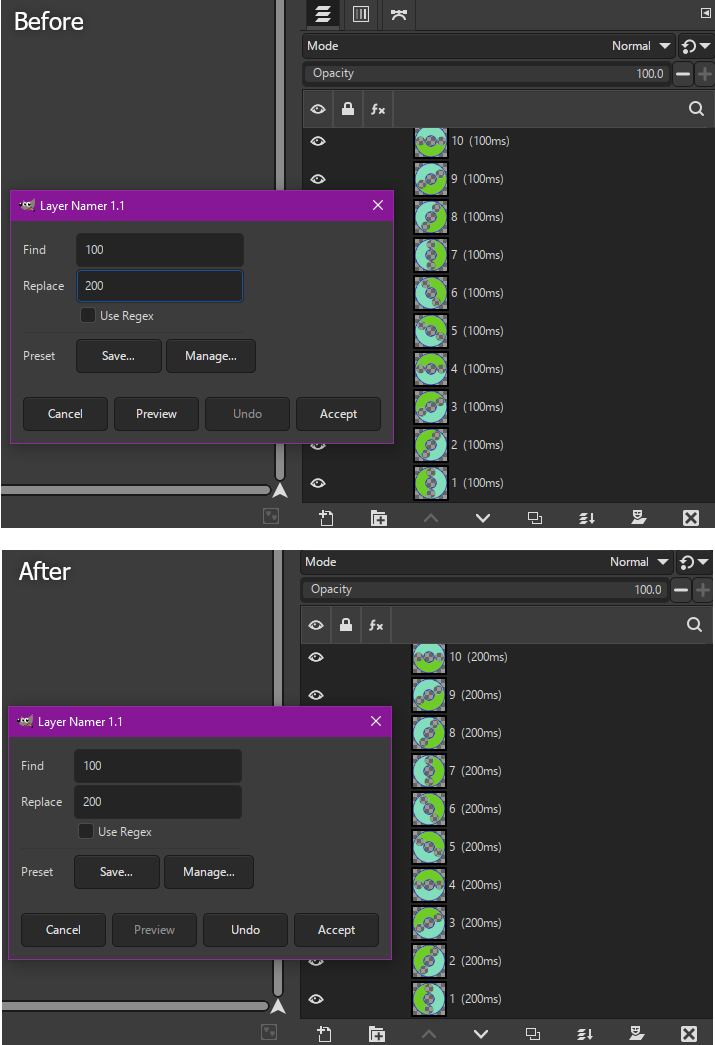715x1045 pixels.
Task: Enable Use Regex checkbox in the After dialog
Action: tap(85, 831)
